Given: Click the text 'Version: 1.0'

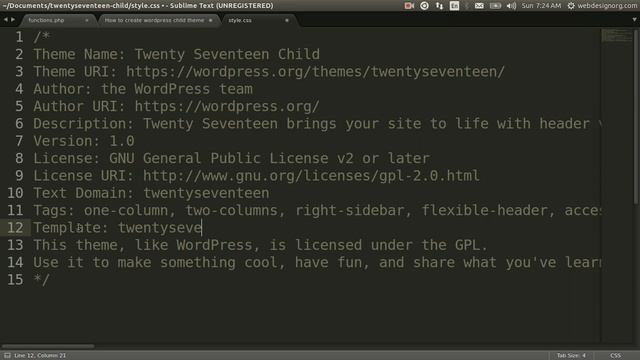Looking at the screenshot, I should pyautogui.click(x=84, y=141).
